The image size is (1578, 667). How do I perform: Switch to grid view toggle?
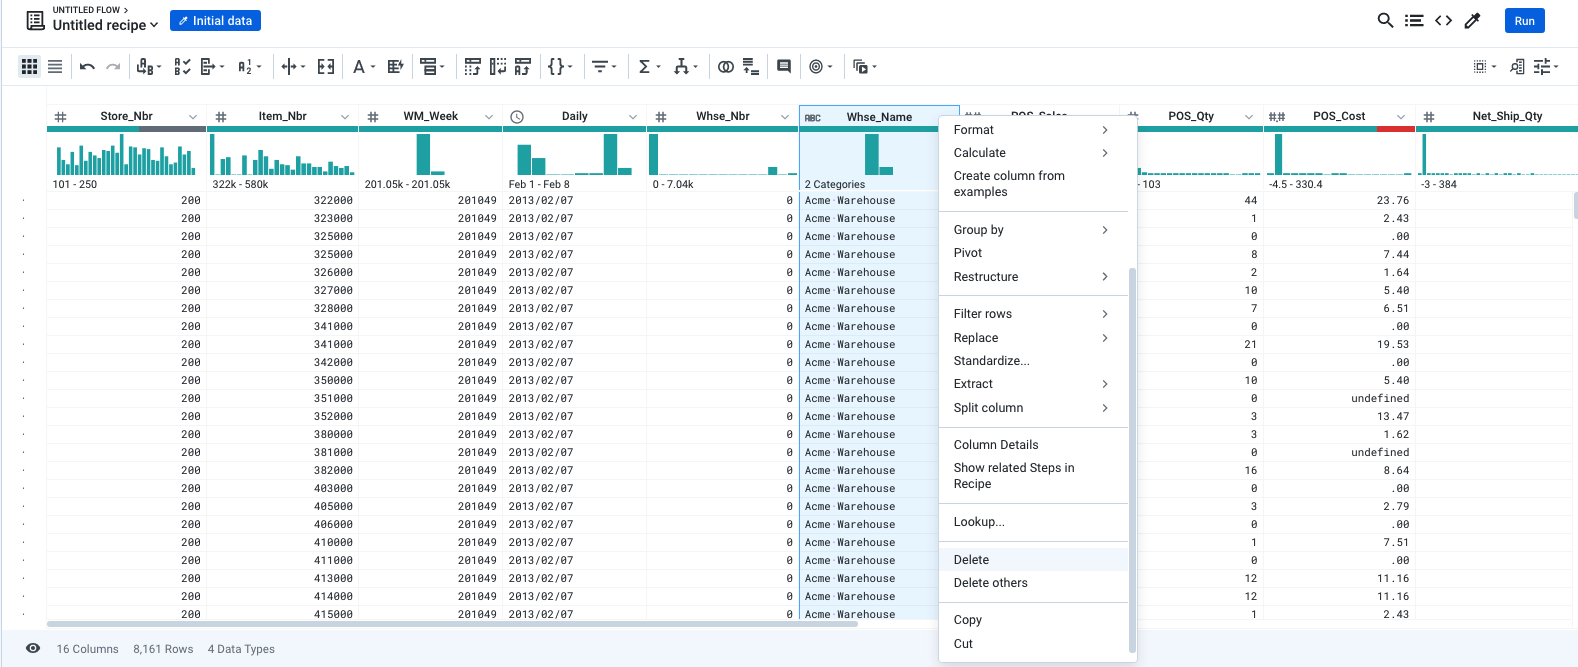click(x=29, y=67)
